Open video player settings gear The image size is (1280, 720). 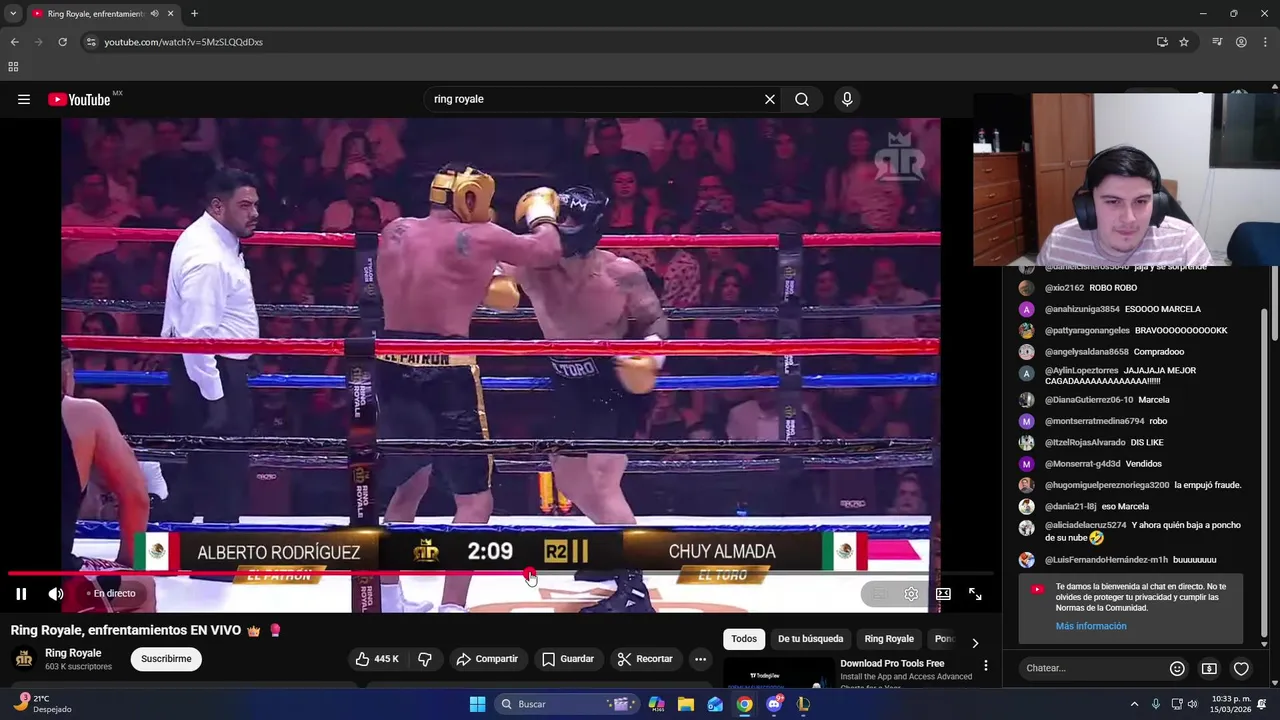pos(911,594)
